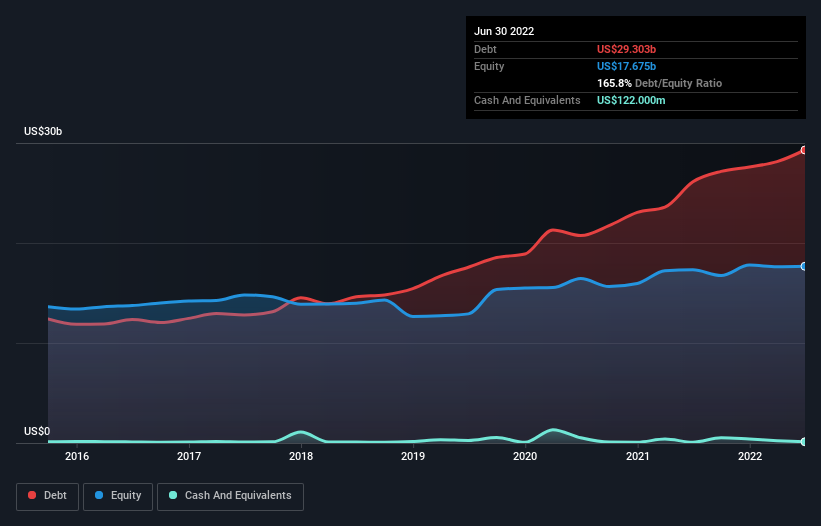Click the US$122.000m cash value
821x526 pixels.
tap(631, 100)
